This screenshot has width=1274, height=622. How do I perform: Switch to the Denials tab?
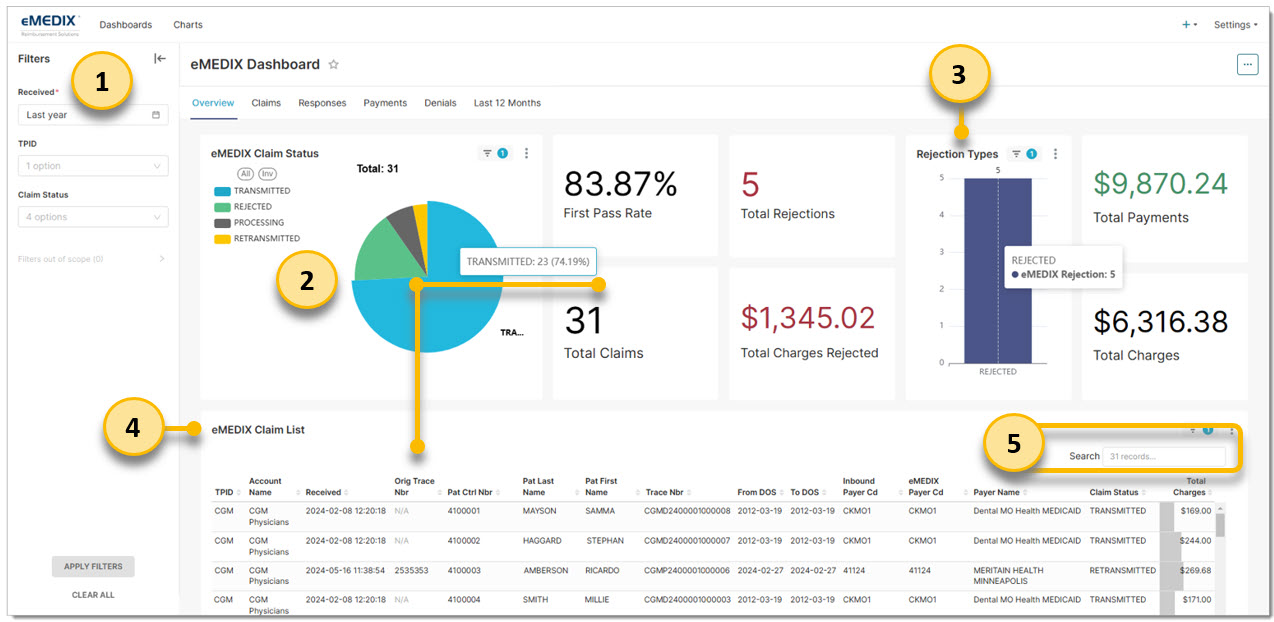click(x=440, y=103)
